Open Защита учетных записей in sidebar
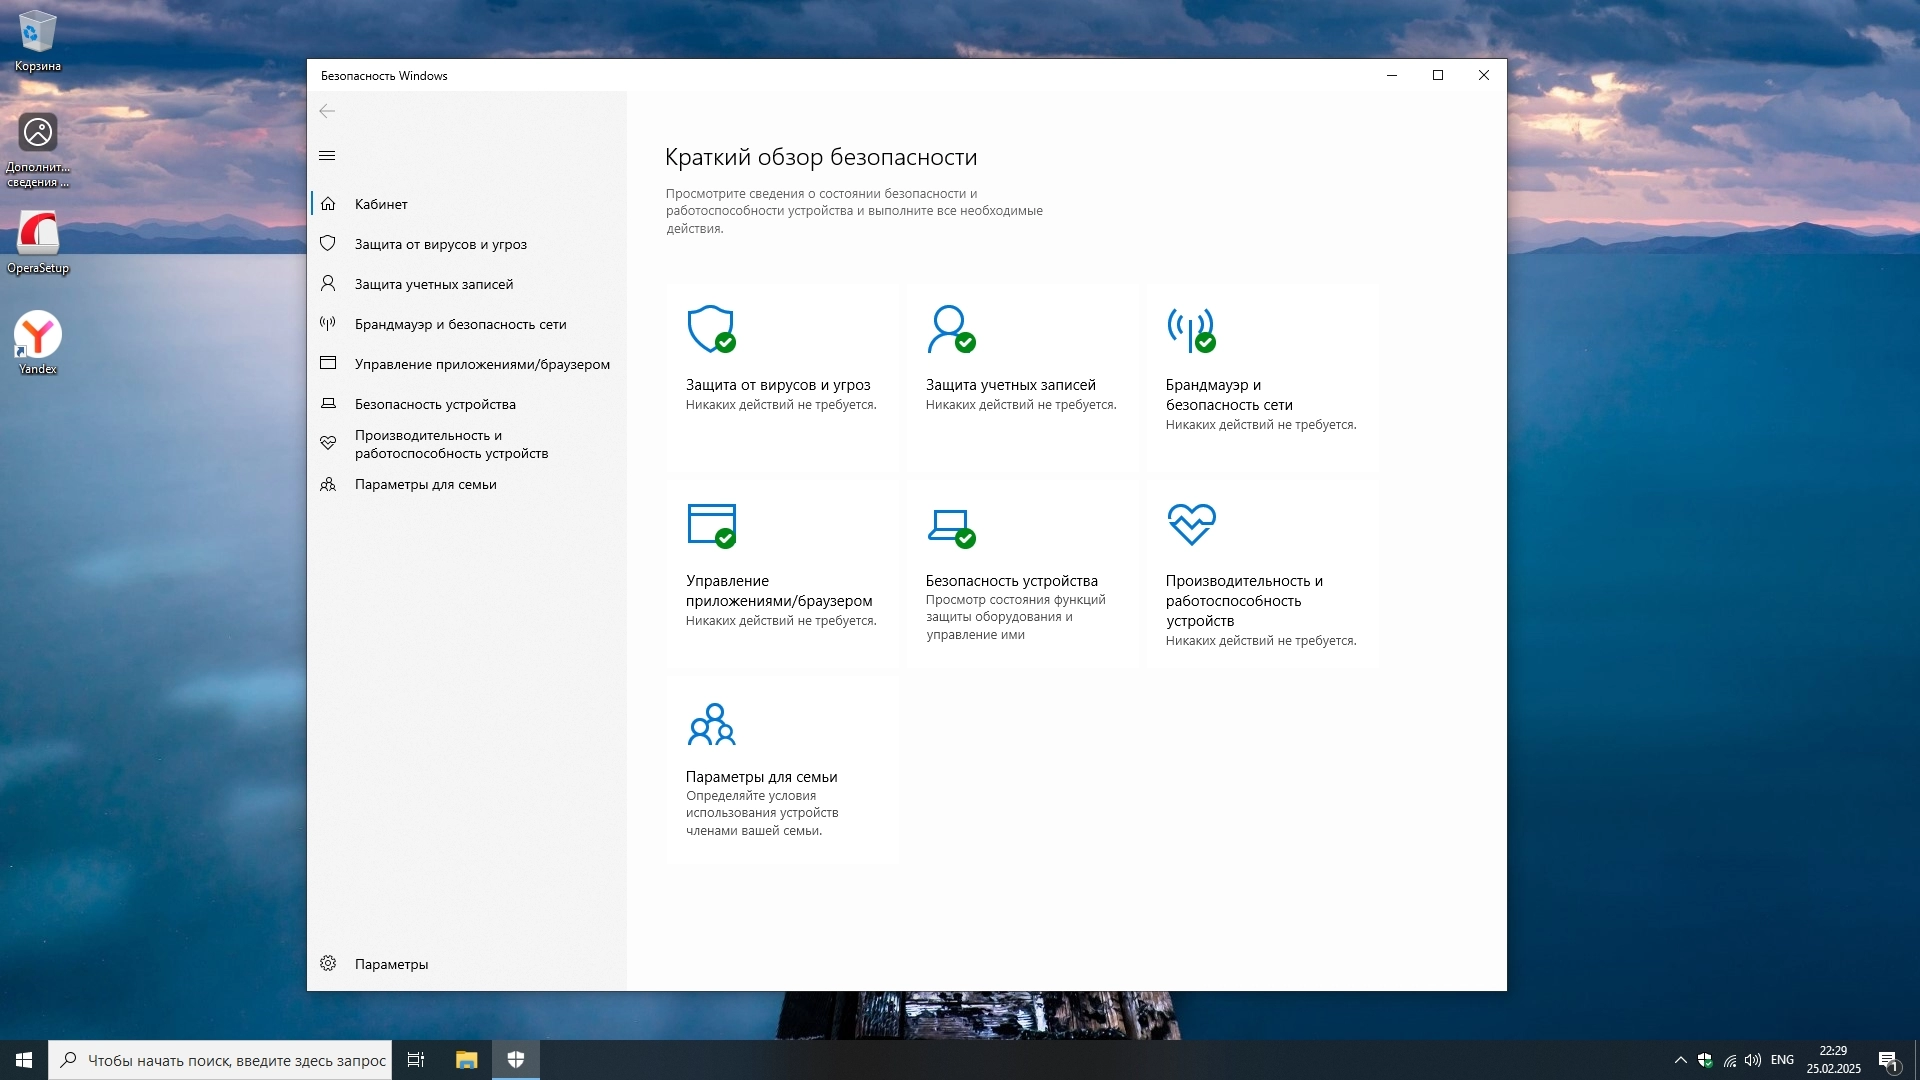1920x1080 pixels. (x=433, y=284)
